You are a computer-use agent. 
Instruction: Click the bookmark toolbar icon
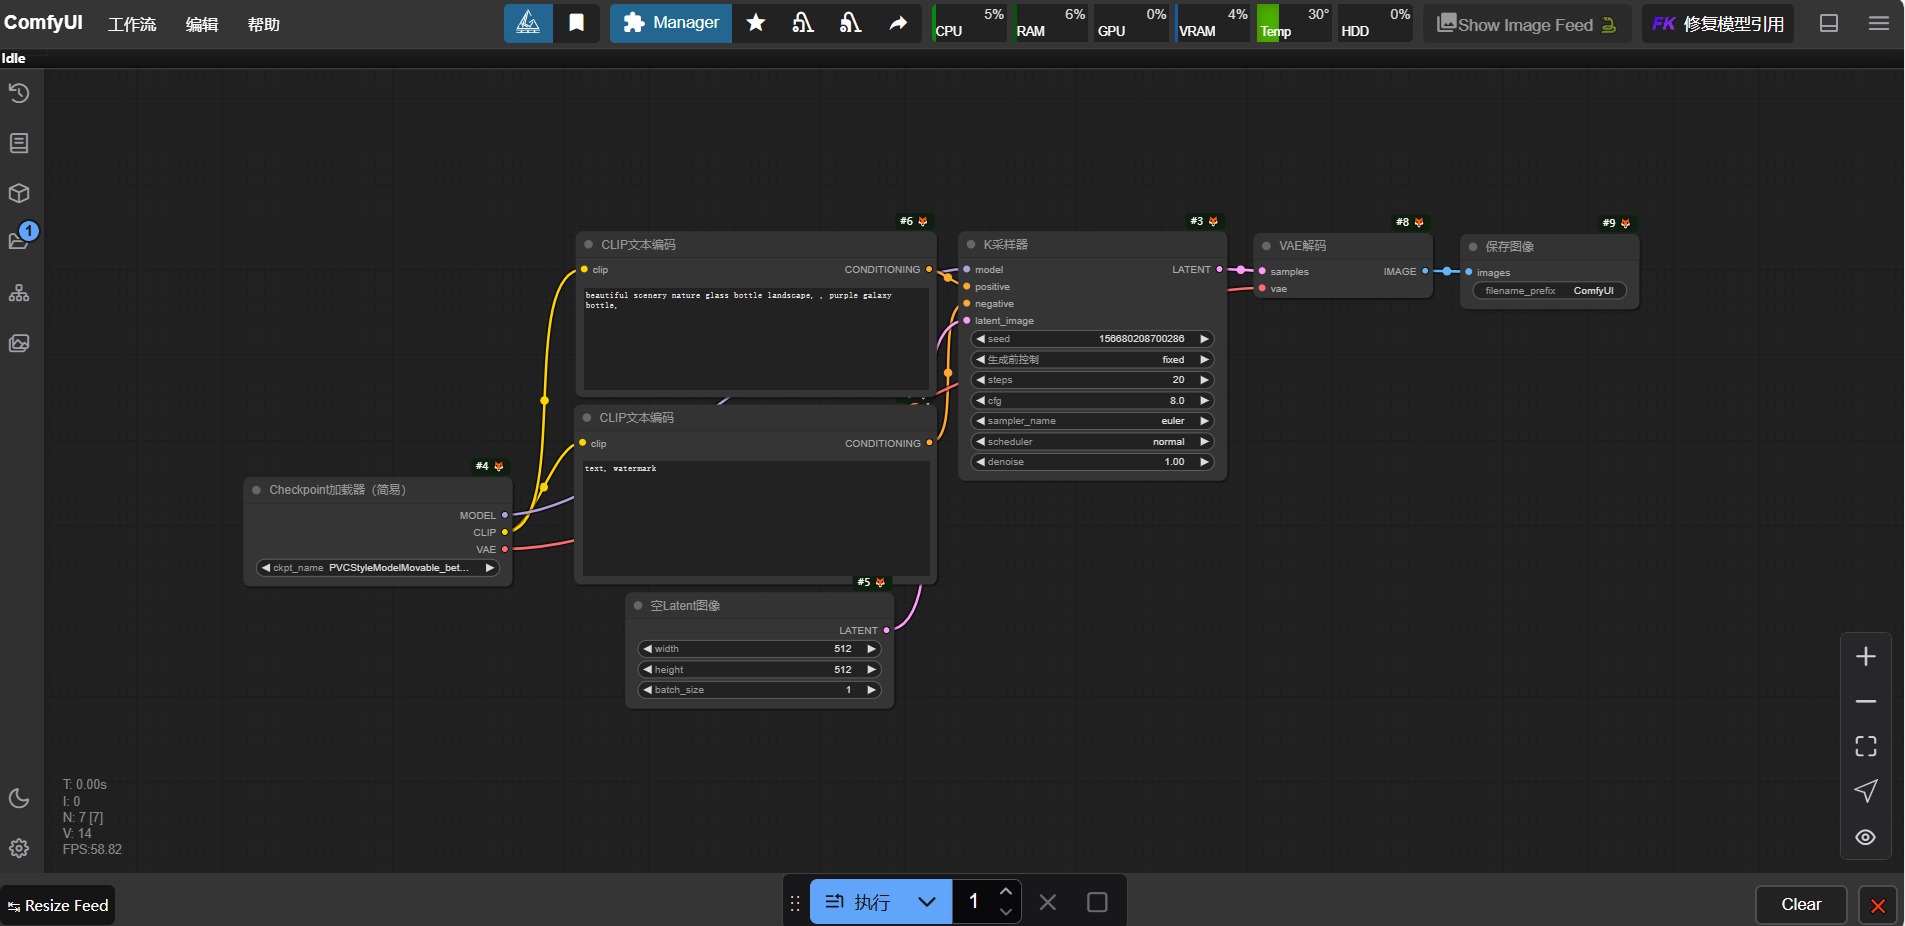point(577,23)
